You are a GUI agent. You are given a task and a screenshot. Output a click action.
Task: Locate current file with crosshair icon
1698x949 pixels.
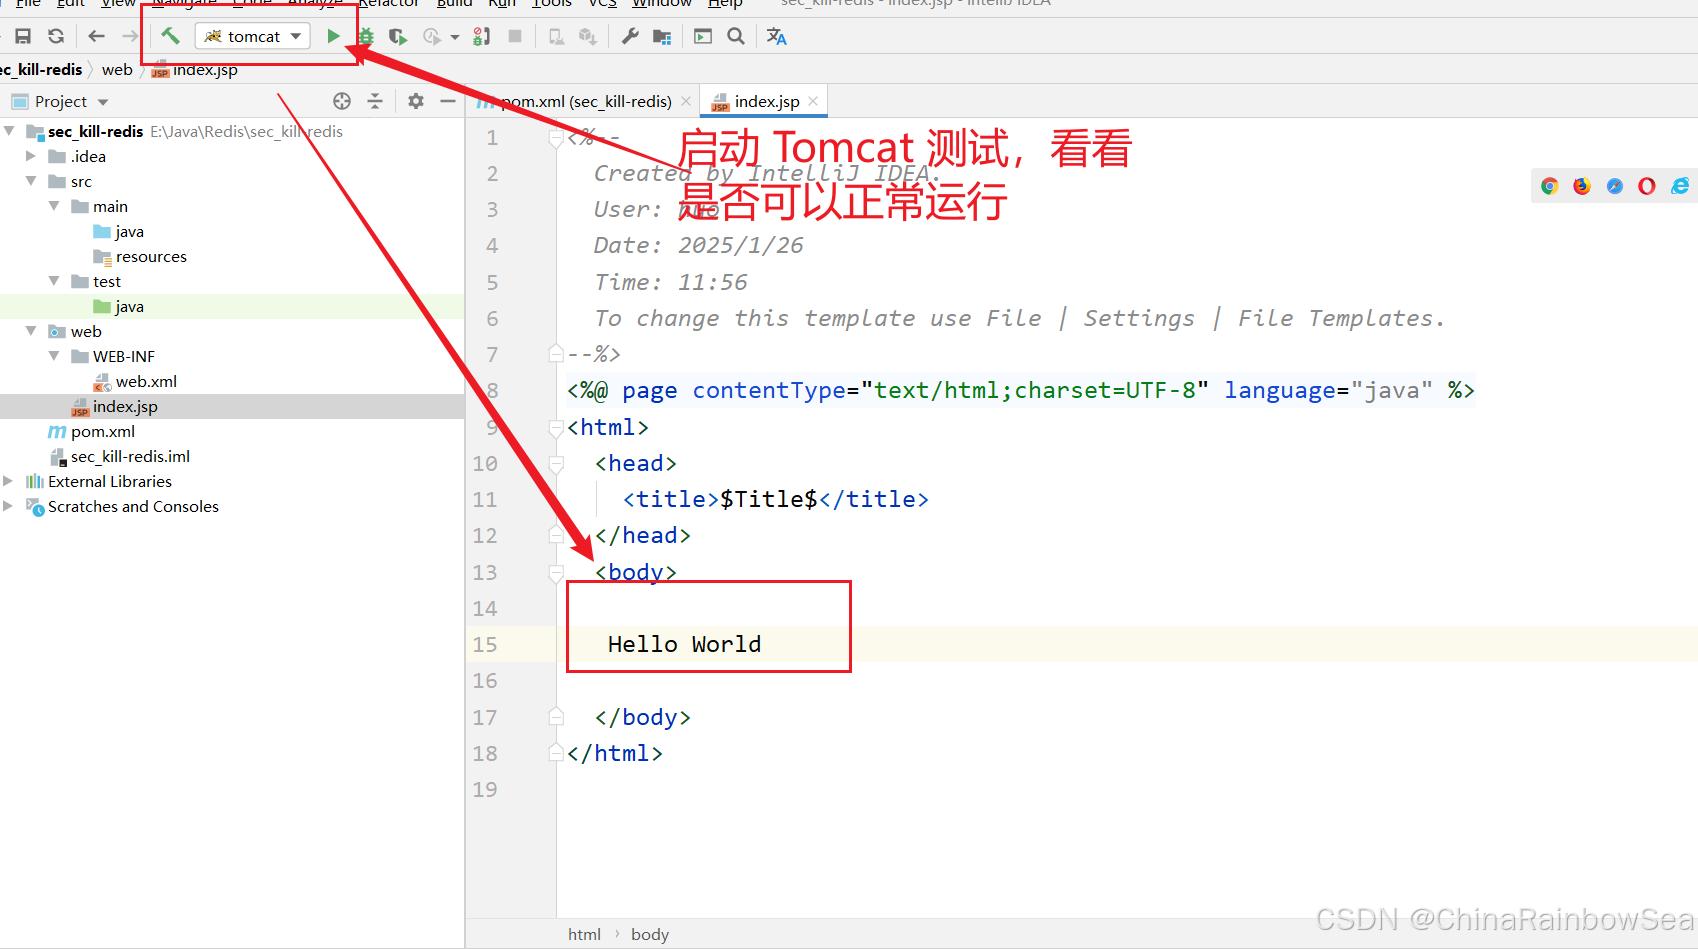click(342, 101)
